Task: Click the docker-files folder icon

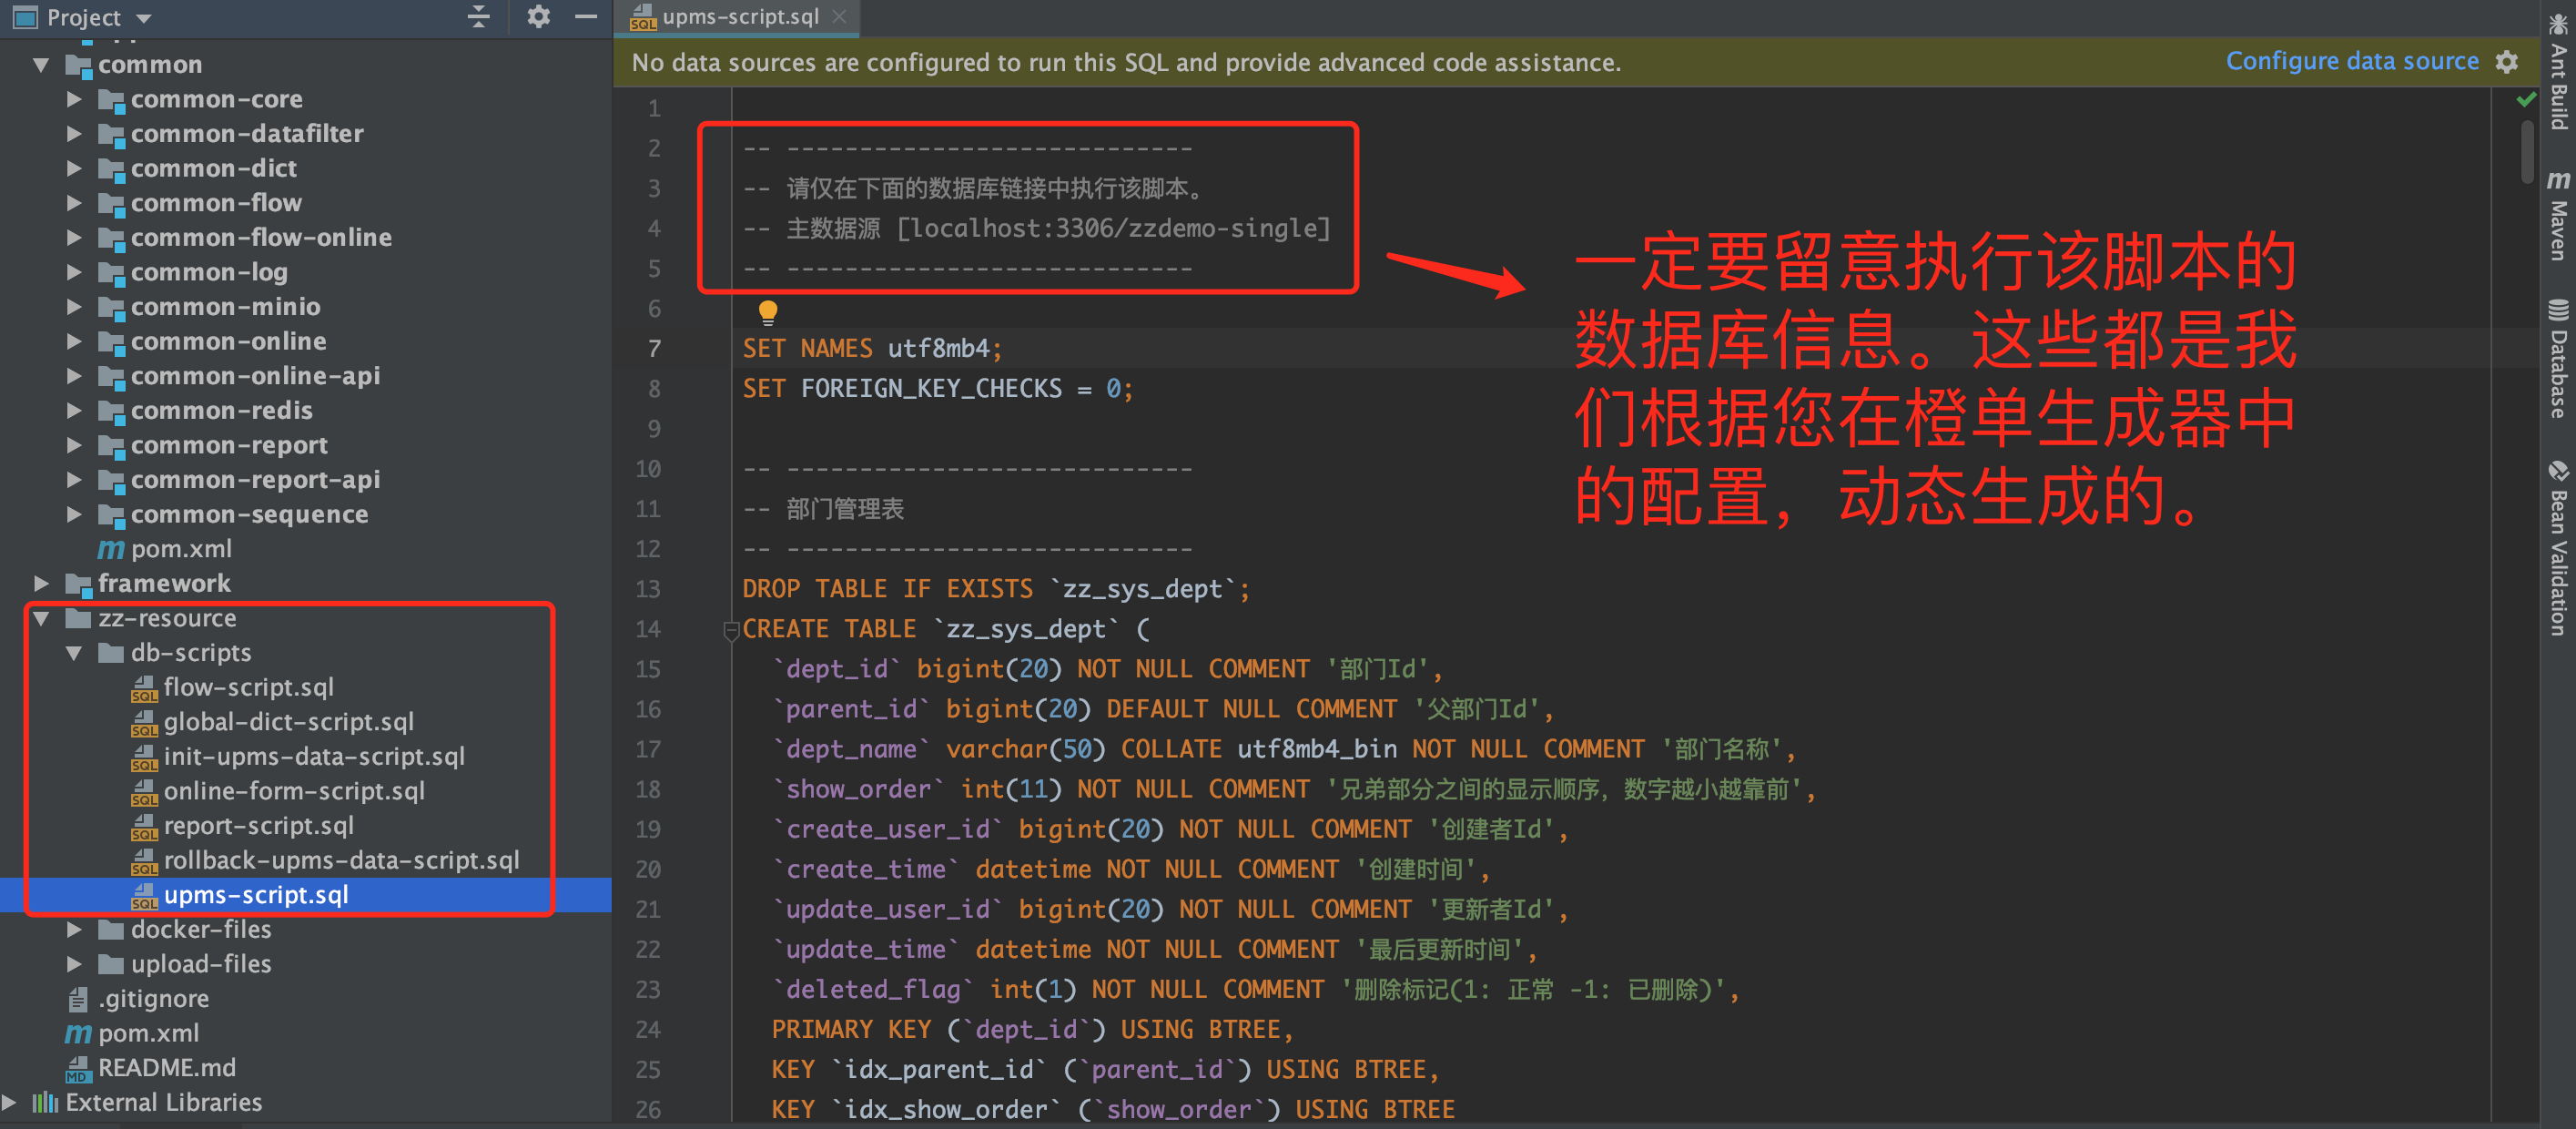Action: (x=111, y=930)
